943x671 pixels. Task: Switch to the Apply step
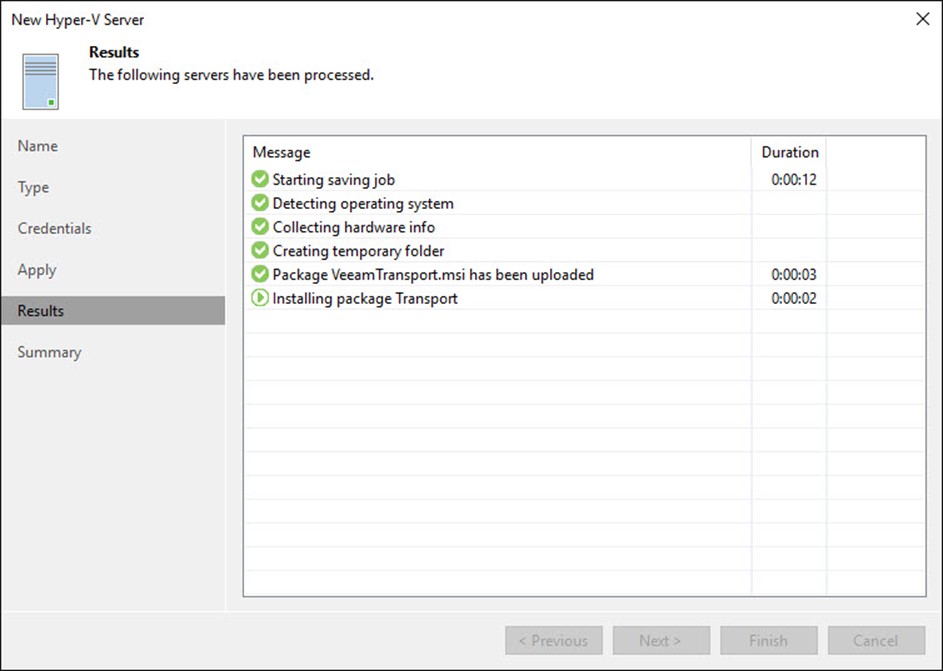[x=37, y=270]
